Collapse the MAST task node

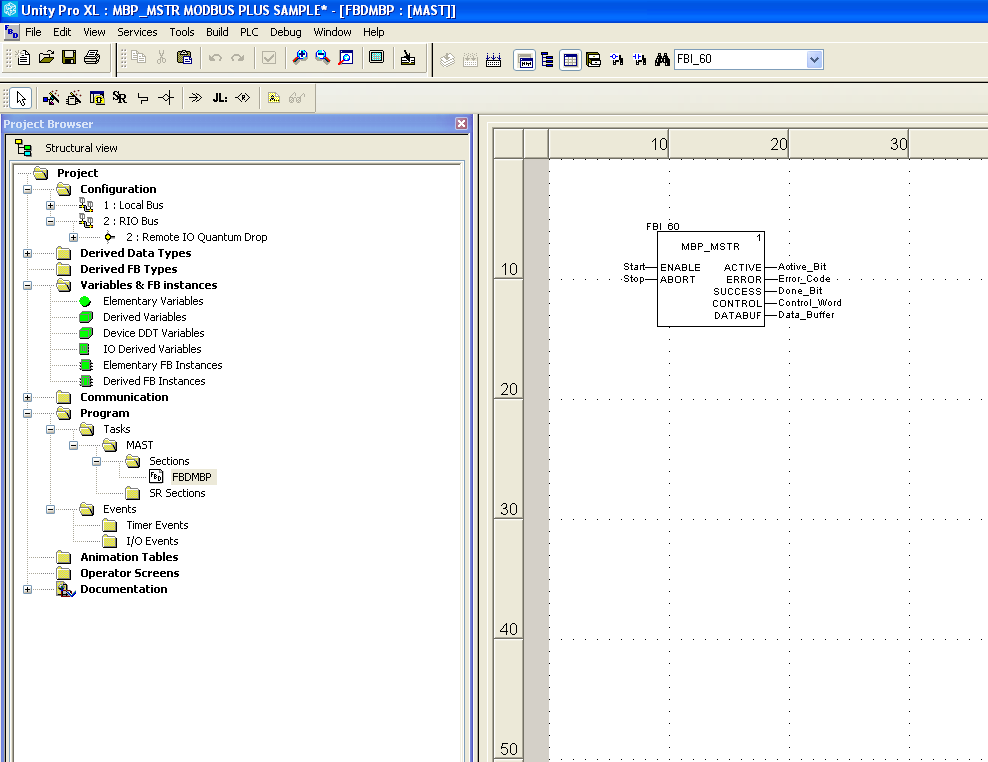(x=74, y=446)
